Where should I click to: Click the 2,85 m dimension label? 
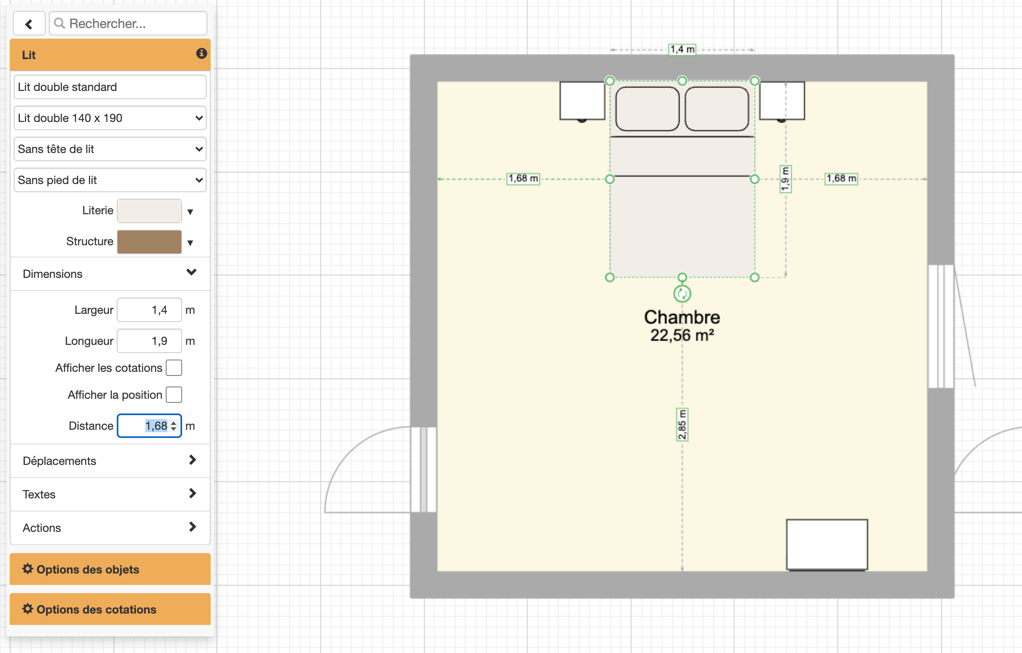[x=682, y=425]
